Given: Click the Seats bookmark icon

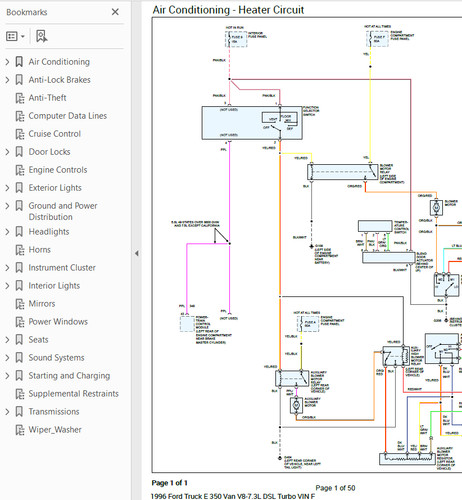Looking at the screenshot, I should pos(19,340).
